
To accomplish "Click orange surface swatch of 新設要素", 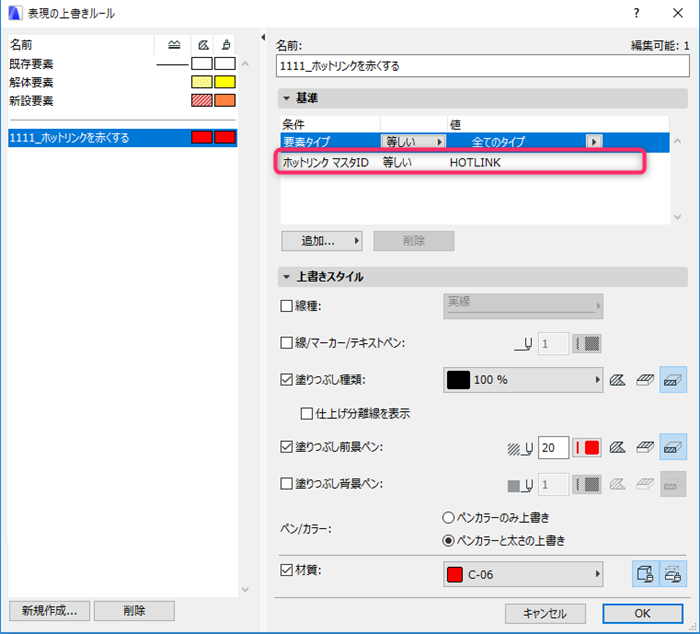I will tap(225, 100).
